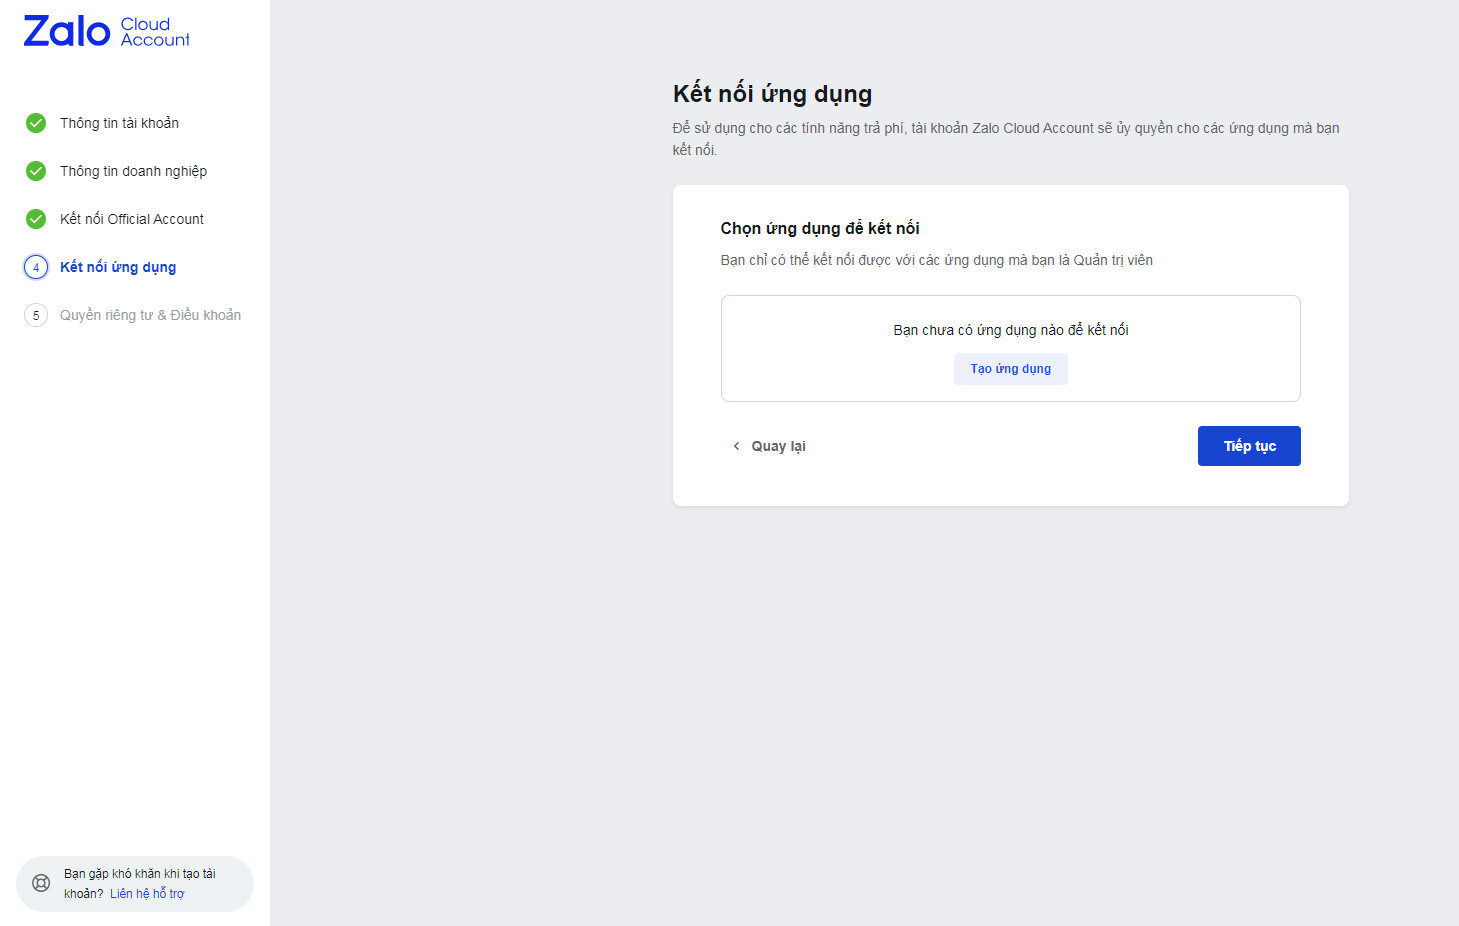
Task: Open the Kết nối Official Account step
Action: click(131, 219)
